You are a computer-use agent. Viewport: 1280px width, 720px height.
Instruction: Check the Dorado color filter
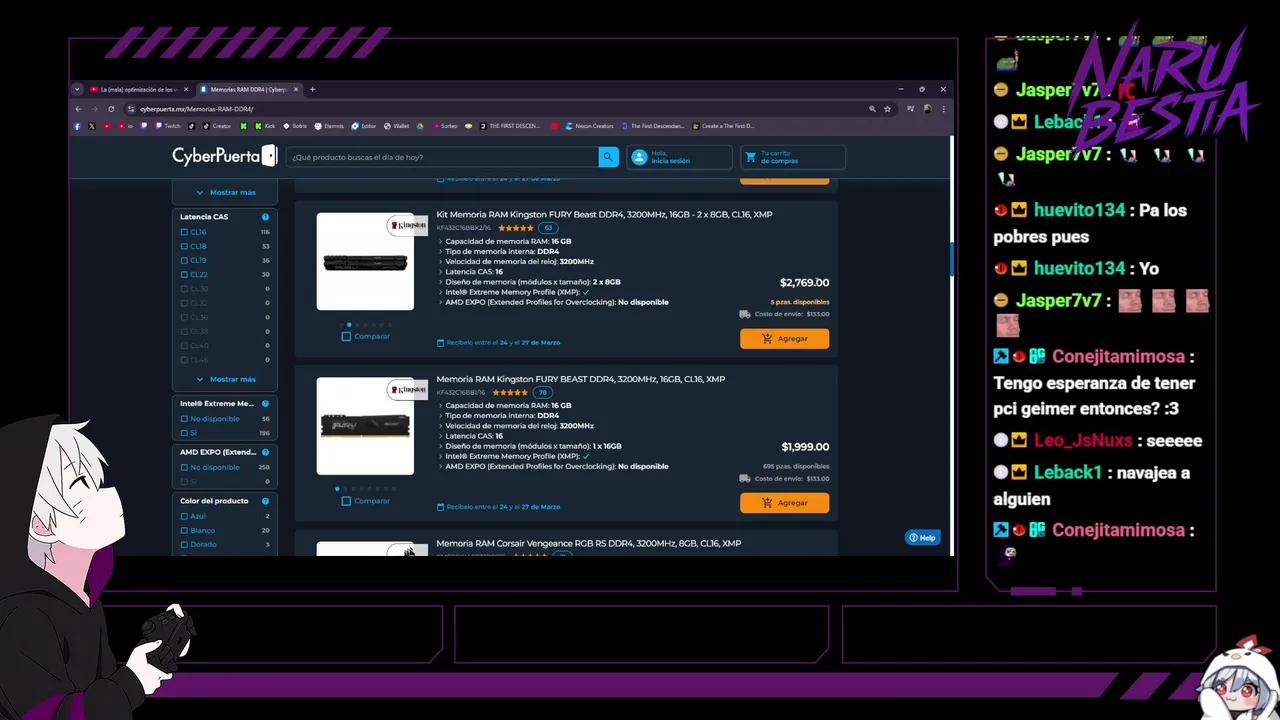[x=184, y=544]
